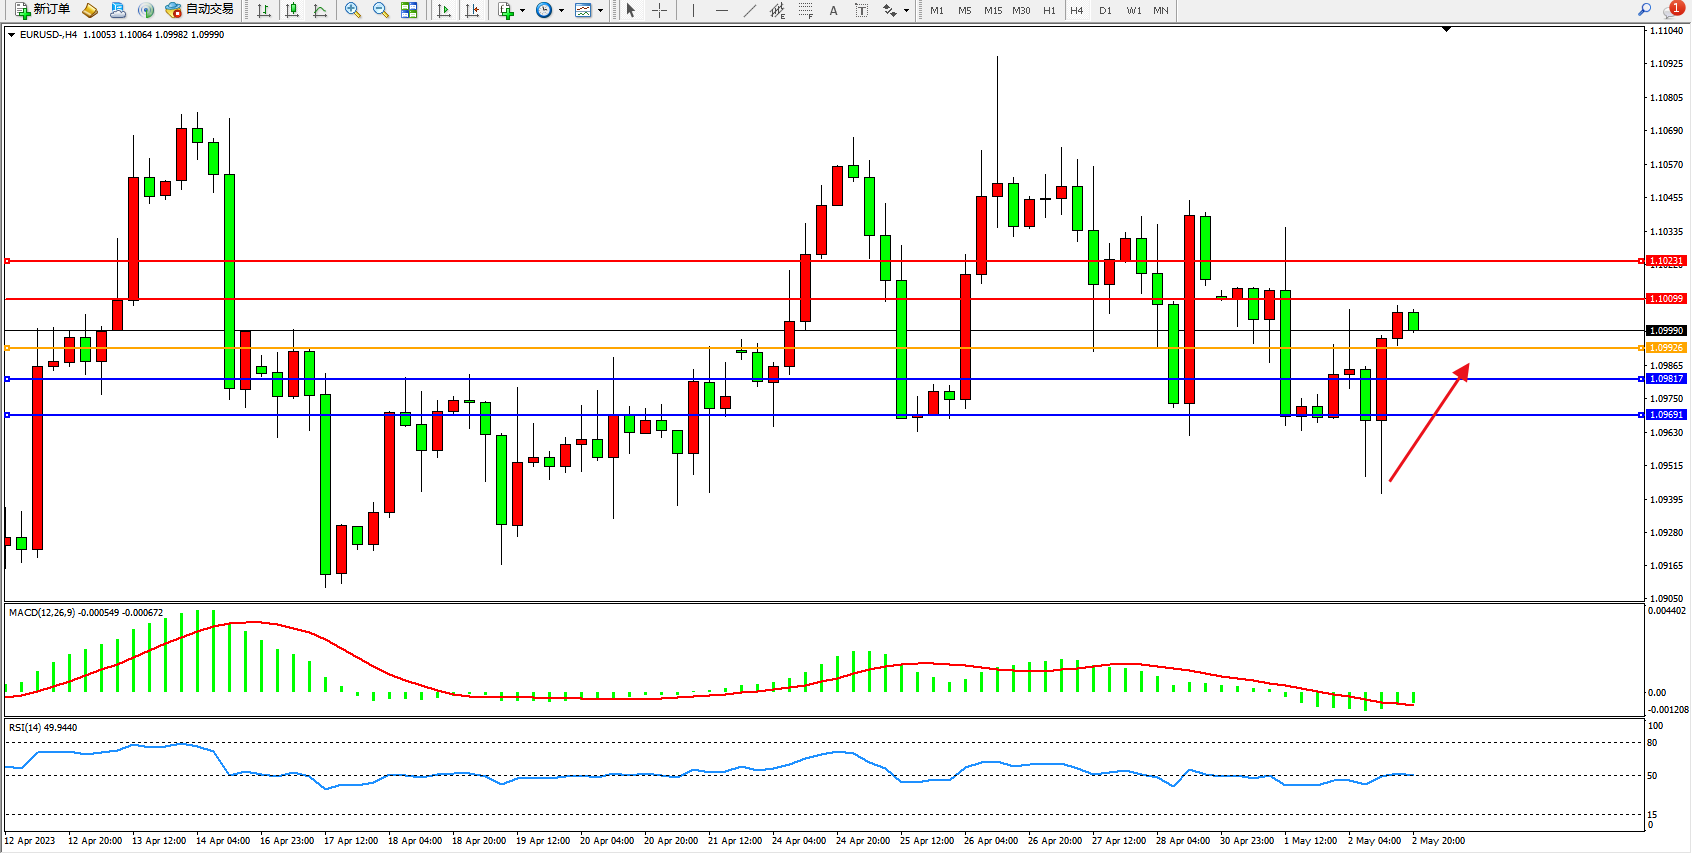
Task: Click the red 1.10231 horizontal line price tag
Action: coord(1666,261)
